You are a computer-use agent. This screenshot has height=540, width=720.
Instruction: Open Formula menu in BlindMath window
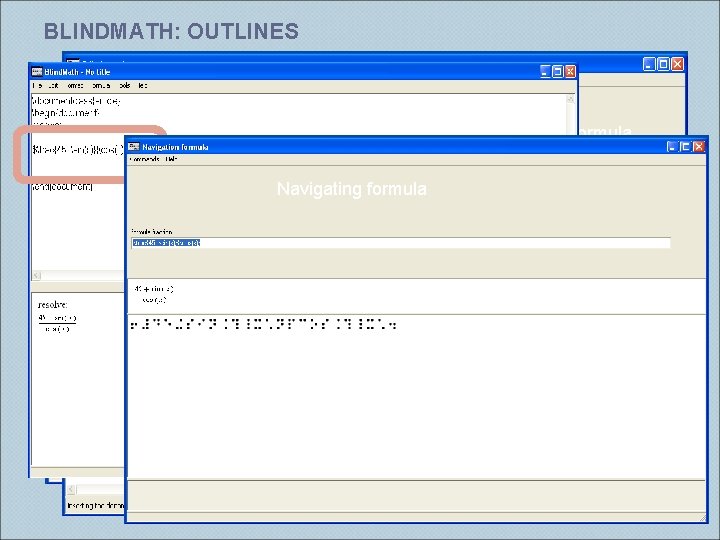pos(101,85)
